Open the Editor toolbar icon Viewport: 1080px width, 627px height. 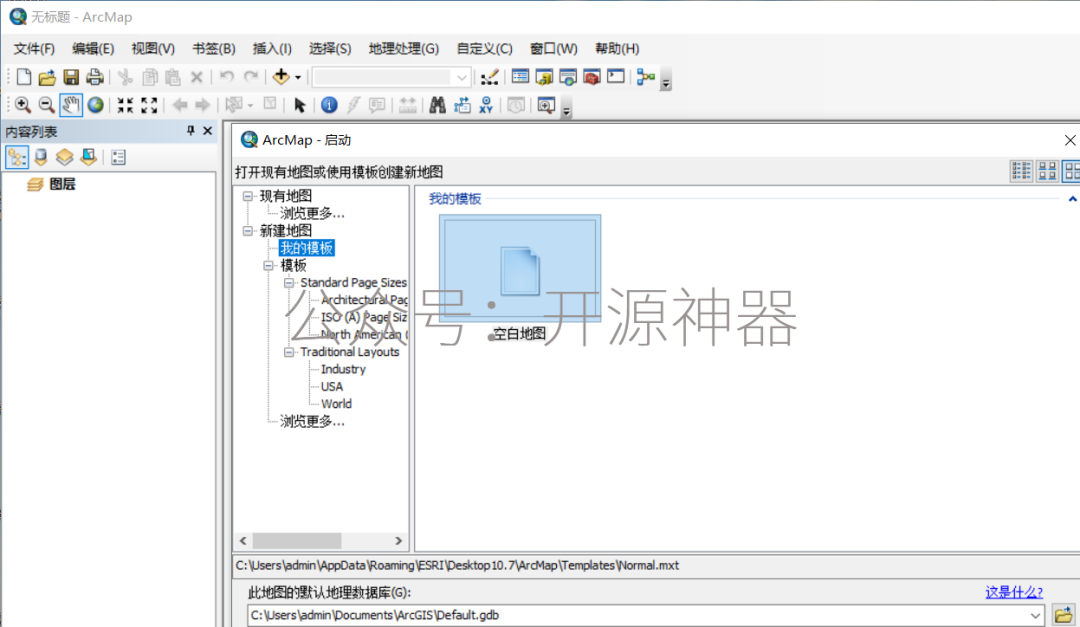489,77
